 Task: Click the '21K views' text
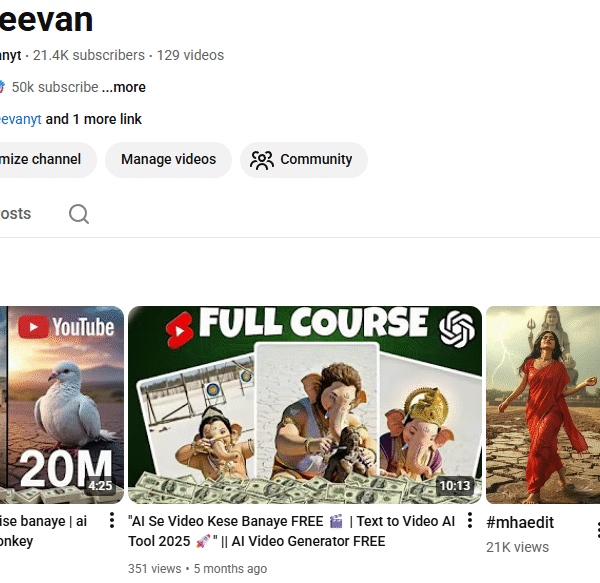click(517, 547)
